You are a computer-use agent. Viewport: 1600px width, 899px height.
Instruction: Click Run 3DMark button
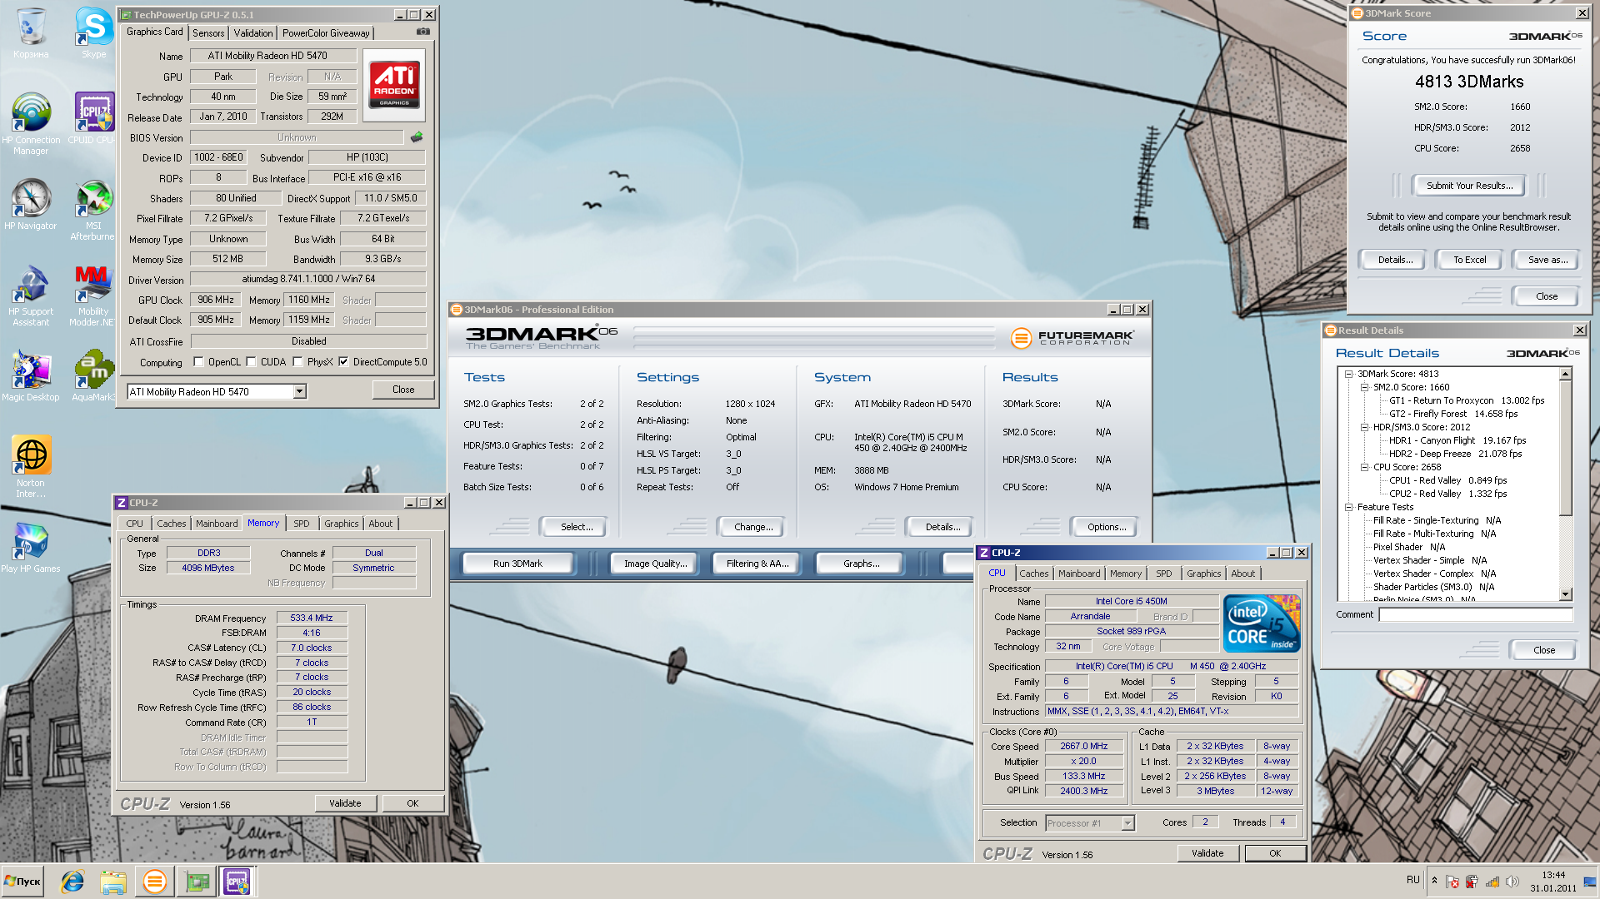point(518,564)
